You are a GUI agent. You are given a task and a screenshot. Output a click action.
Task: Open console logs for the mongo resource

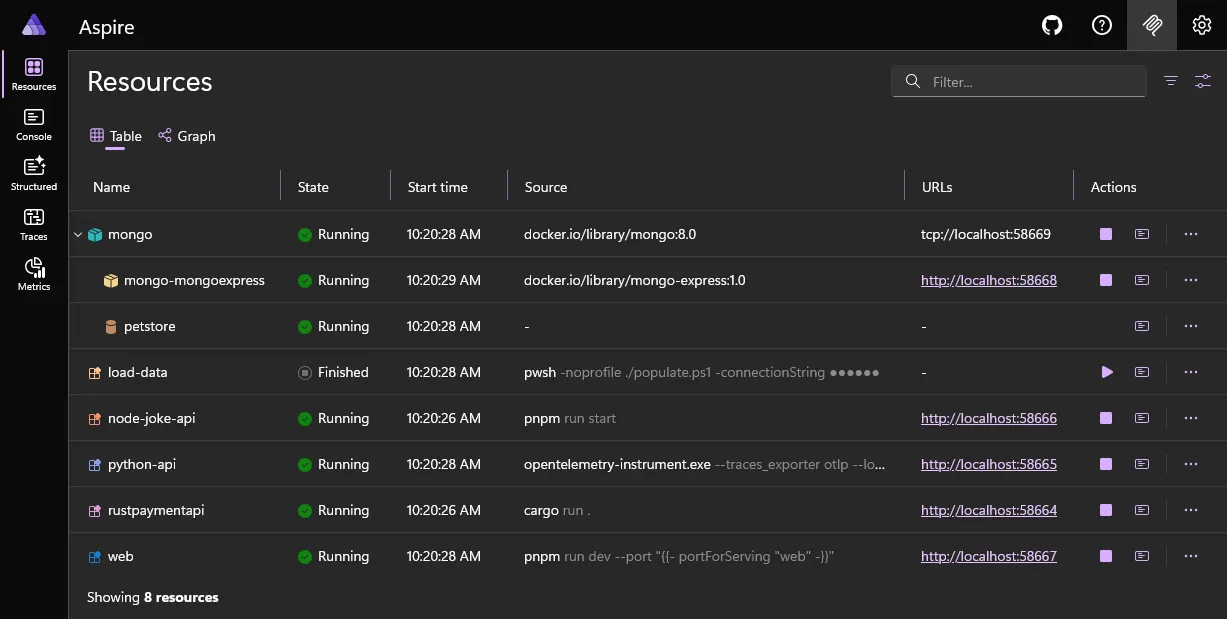click(x=1141, y=234)
